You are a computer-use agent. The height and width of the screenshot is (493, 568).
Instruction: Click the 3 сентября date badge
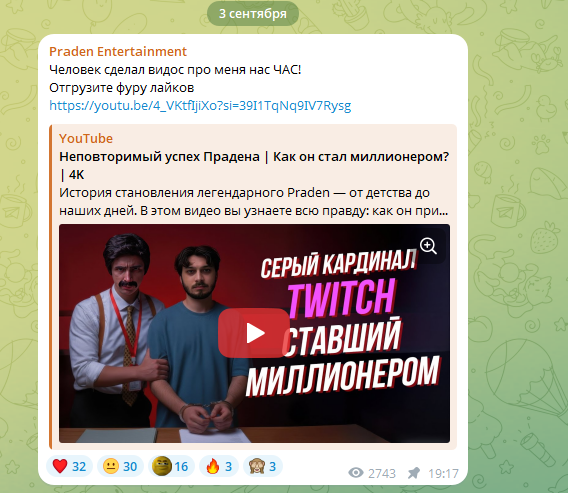(x=253, y=14)
